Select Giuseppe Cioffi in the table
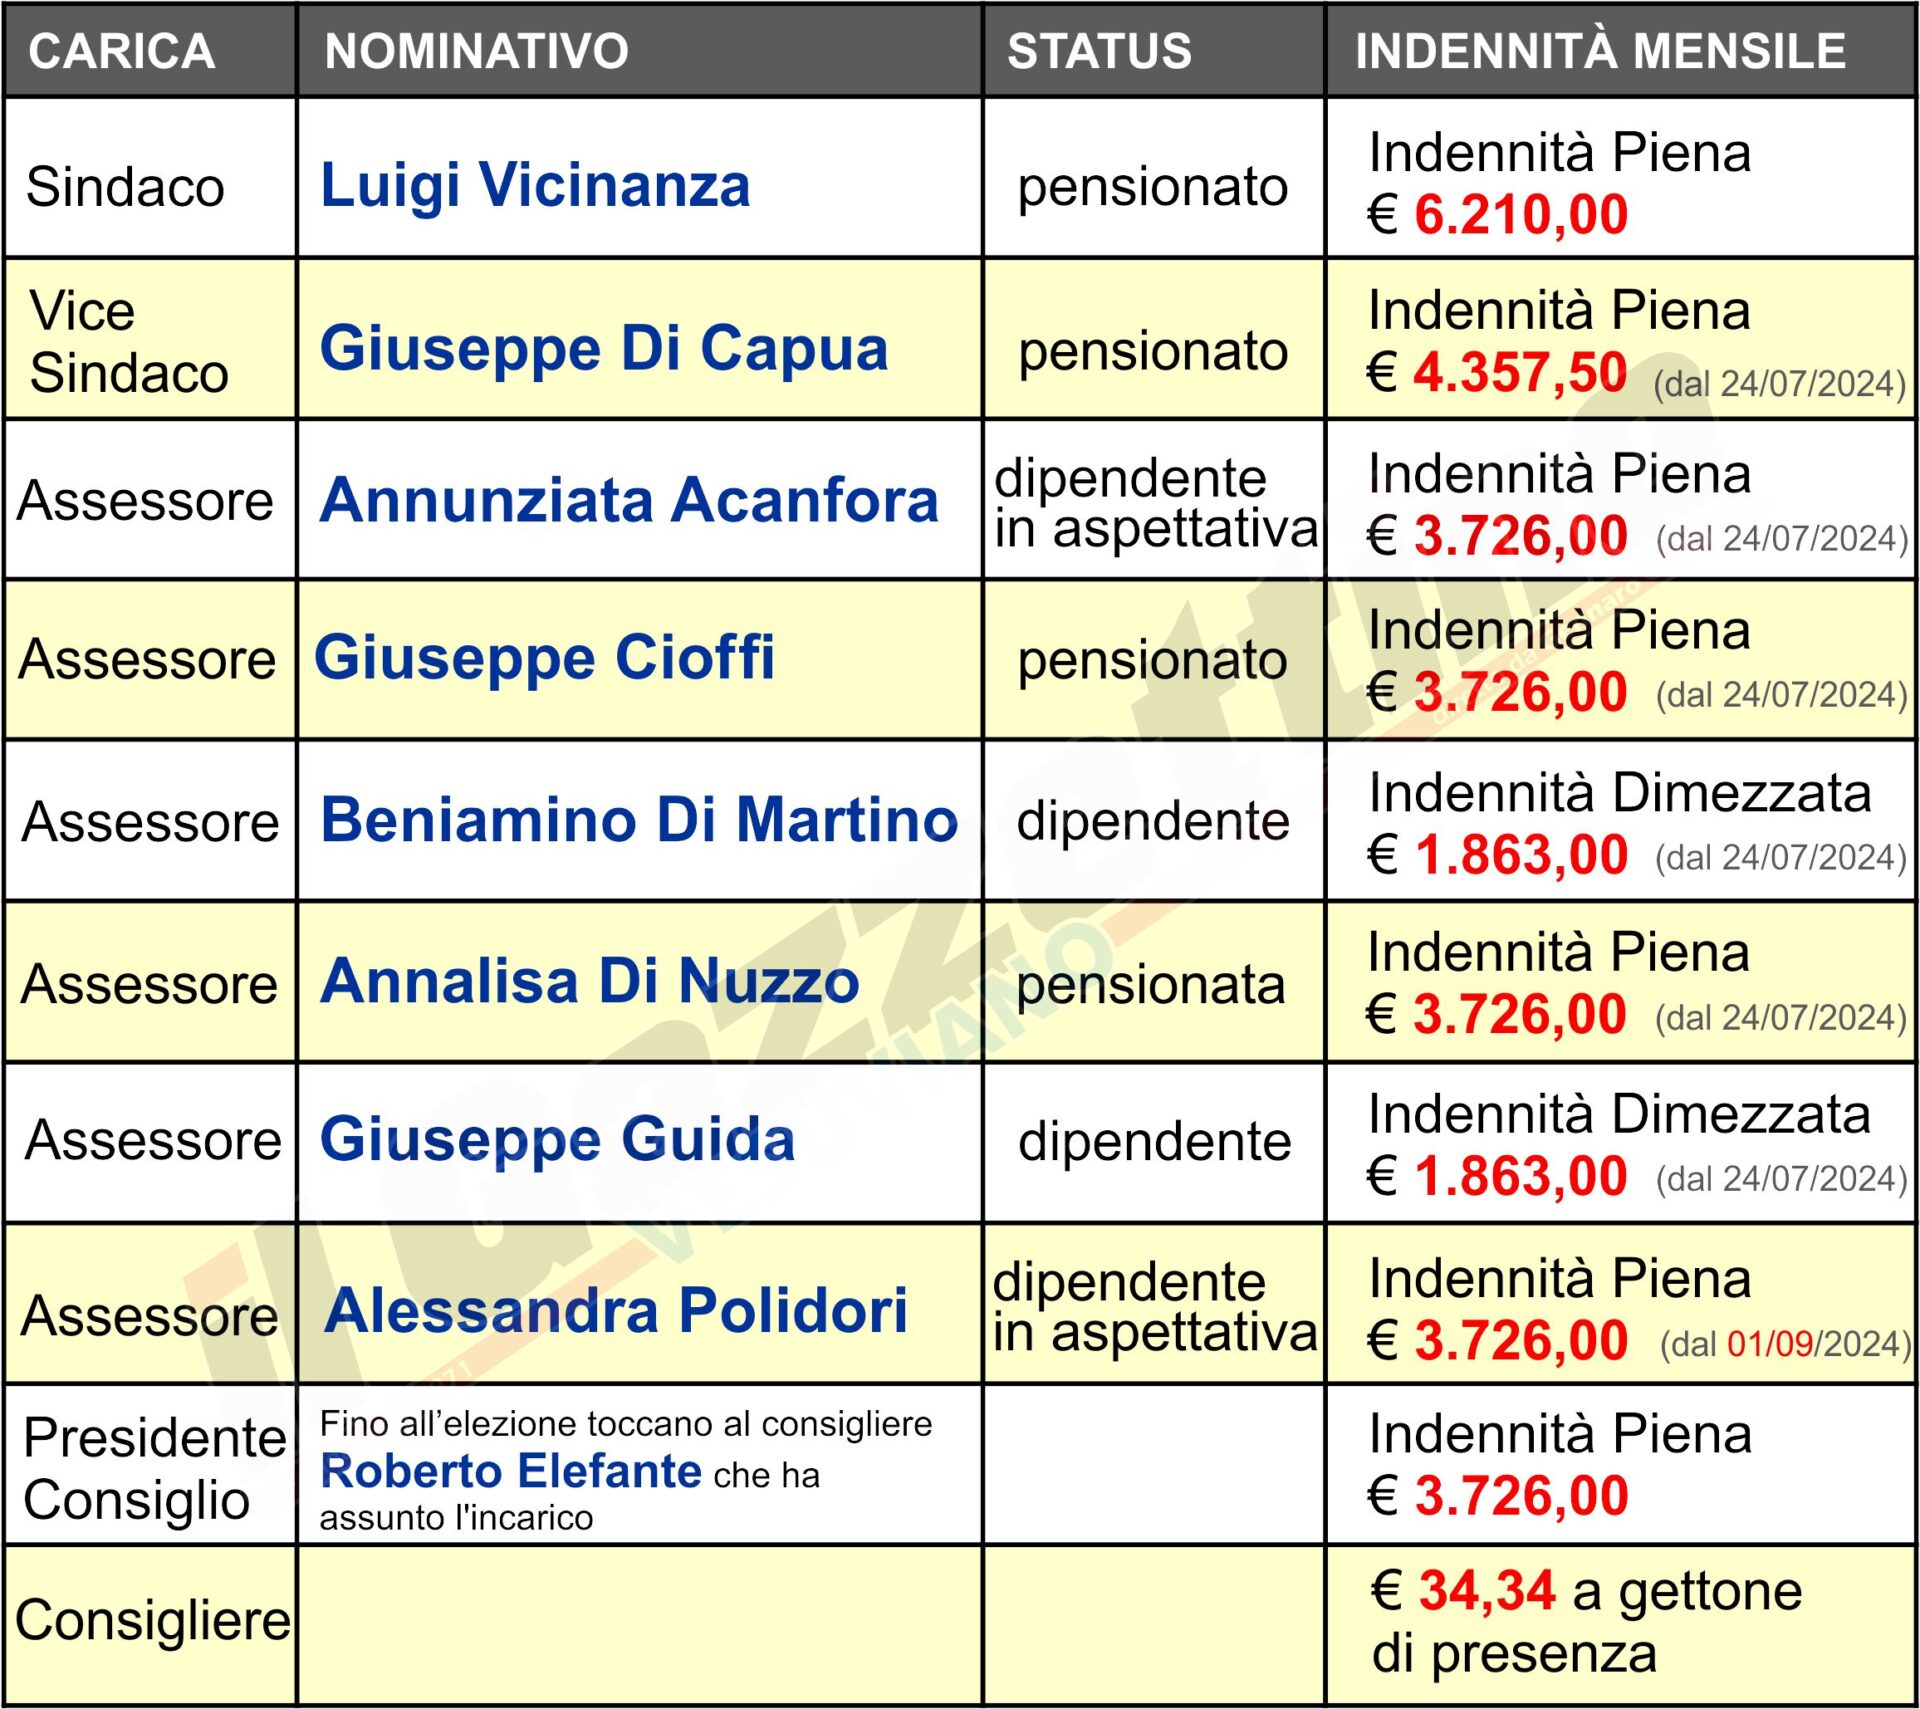The width and height of the screenshot is (1920, 1709). coord(545,658)
